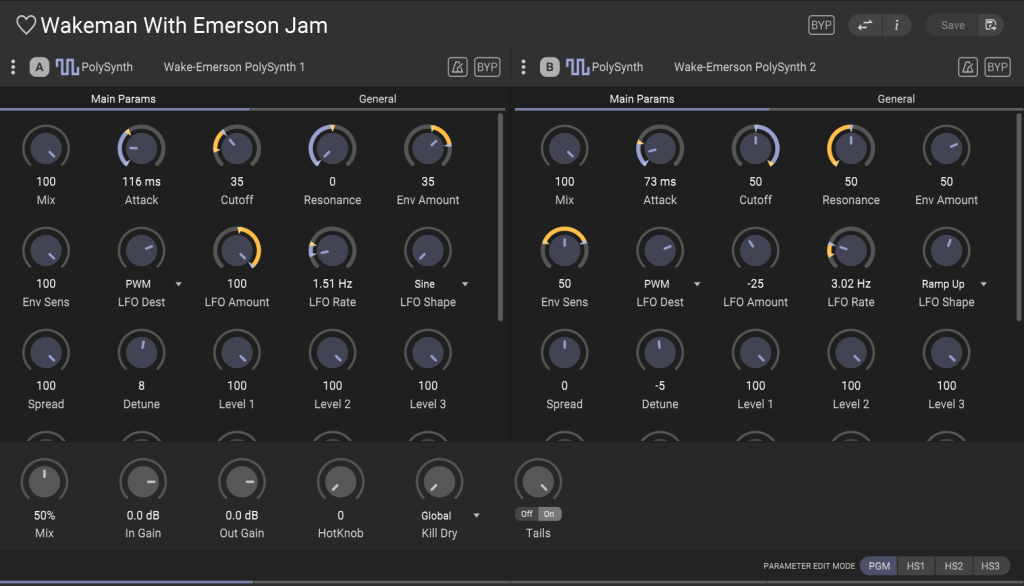The width and height of the screenshot is (1024, 586).
Task: Click slot A Attack knob at 116 ms
Action: pyautogui.click(x=141, y=148)
